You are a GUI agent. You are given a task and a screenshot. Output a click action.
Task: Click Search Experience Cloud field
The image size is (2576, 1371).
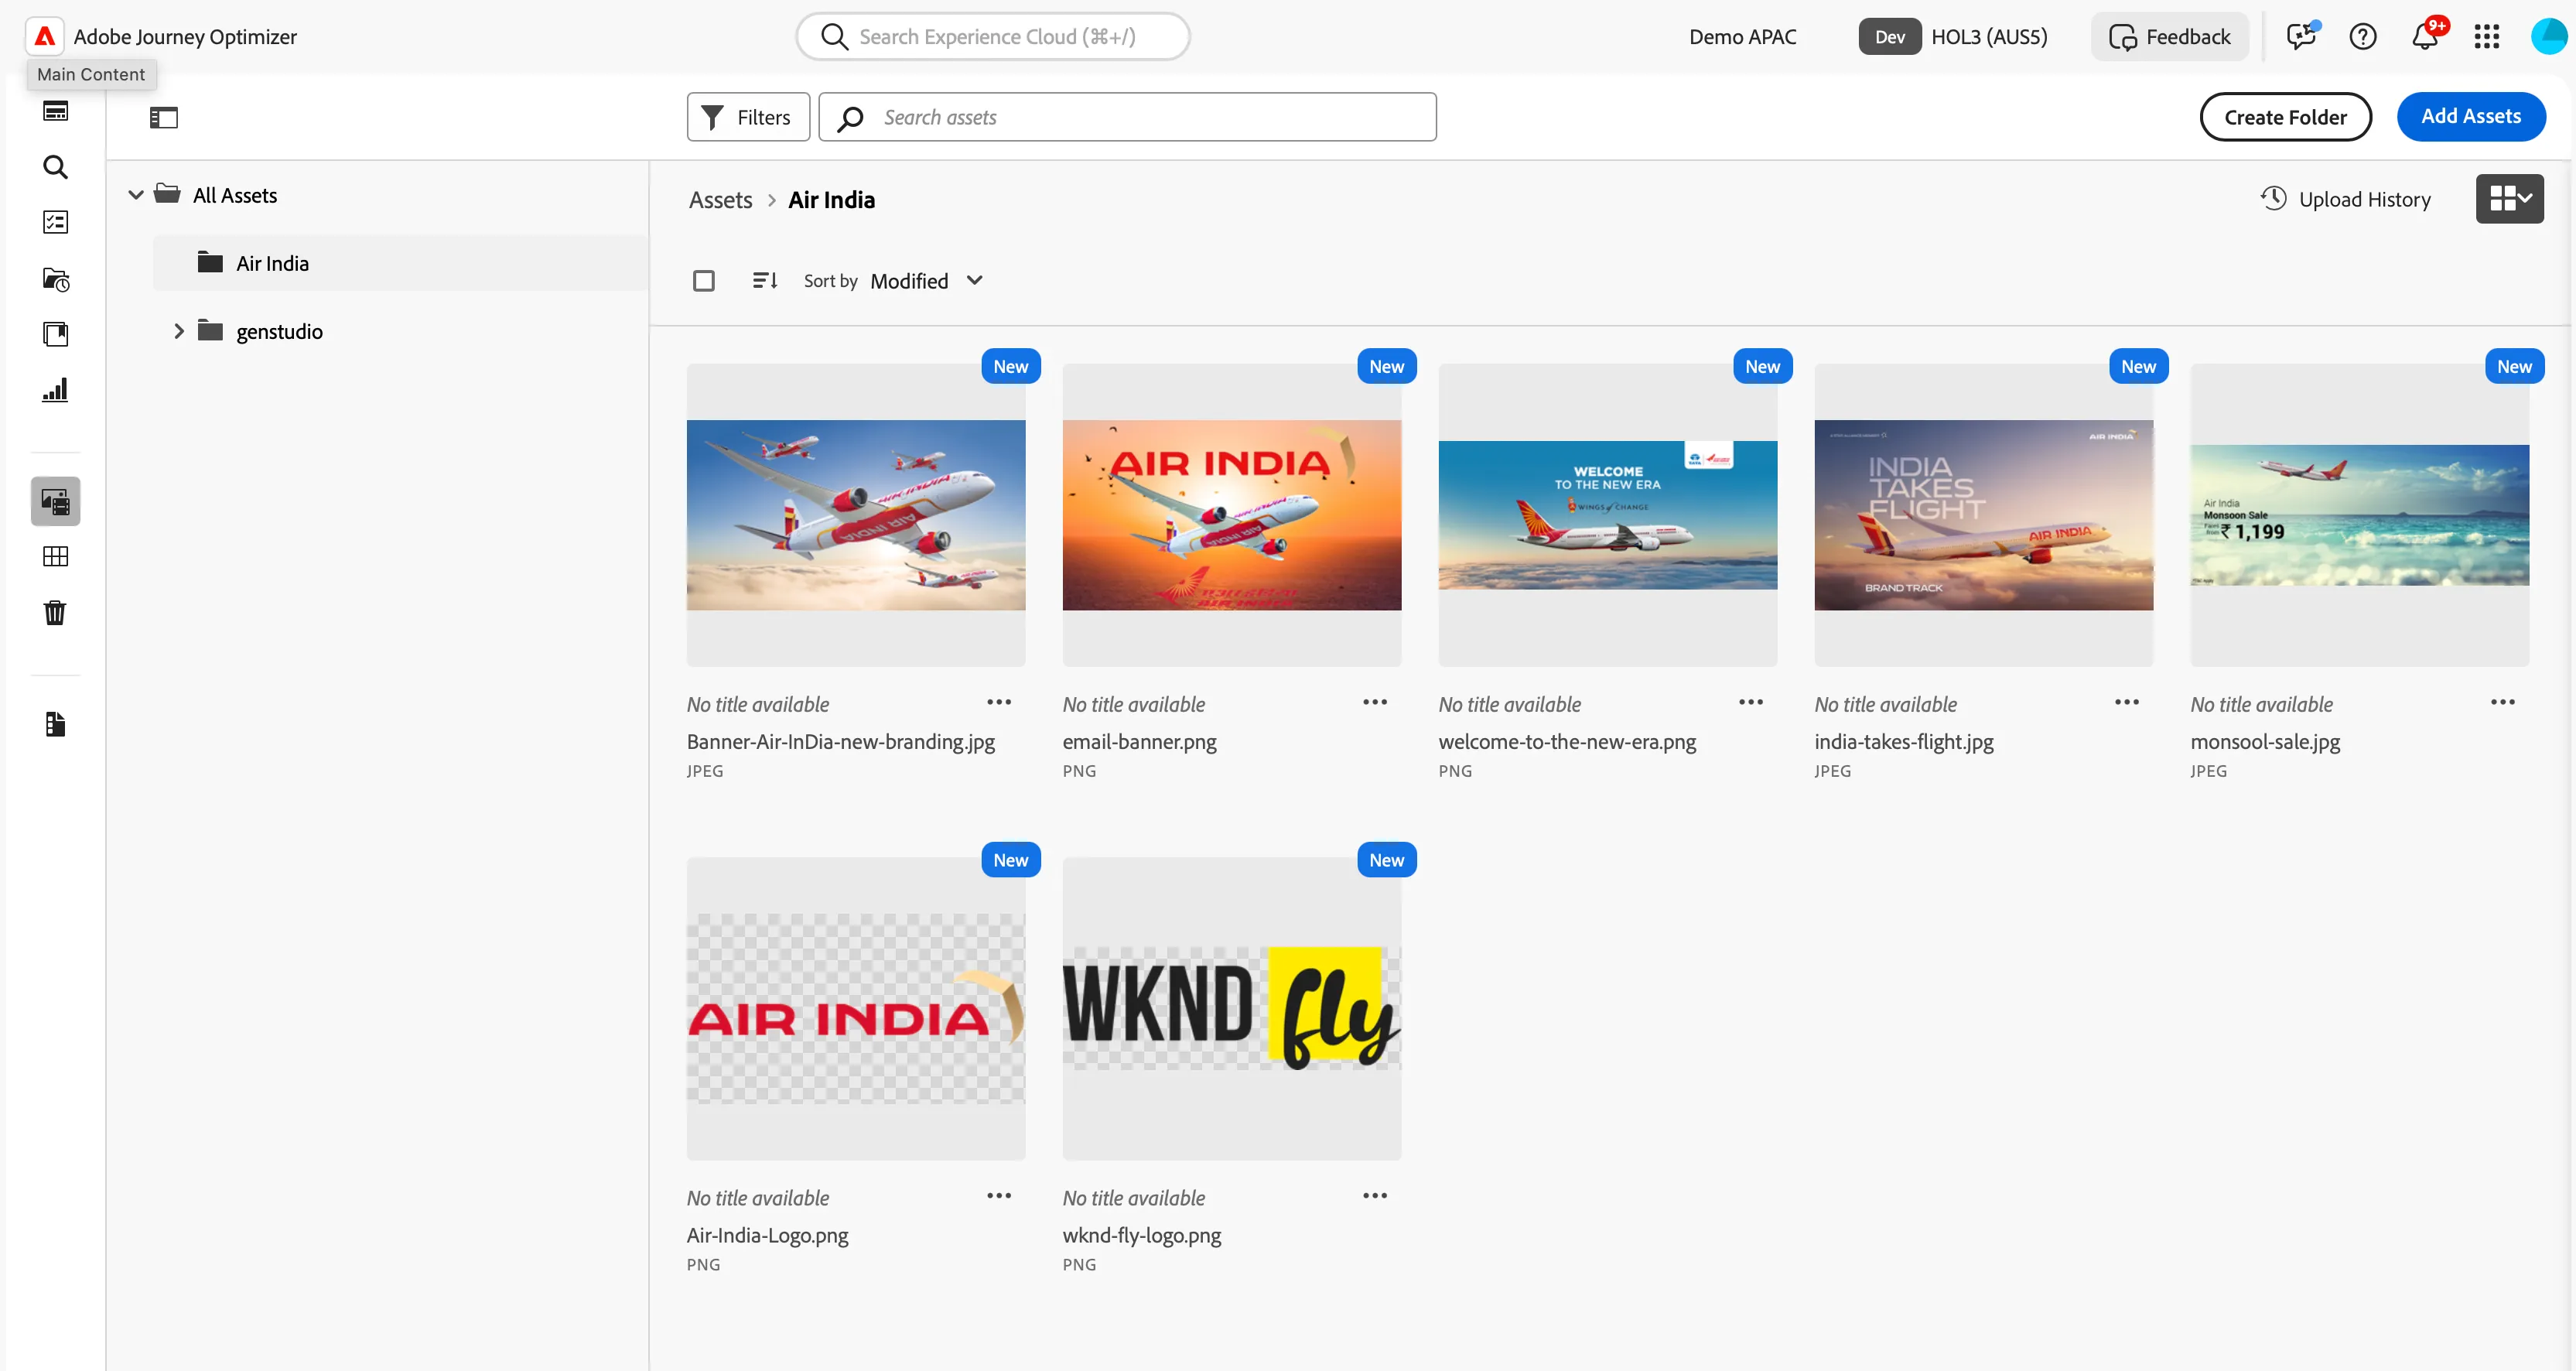tap(993, 37)
